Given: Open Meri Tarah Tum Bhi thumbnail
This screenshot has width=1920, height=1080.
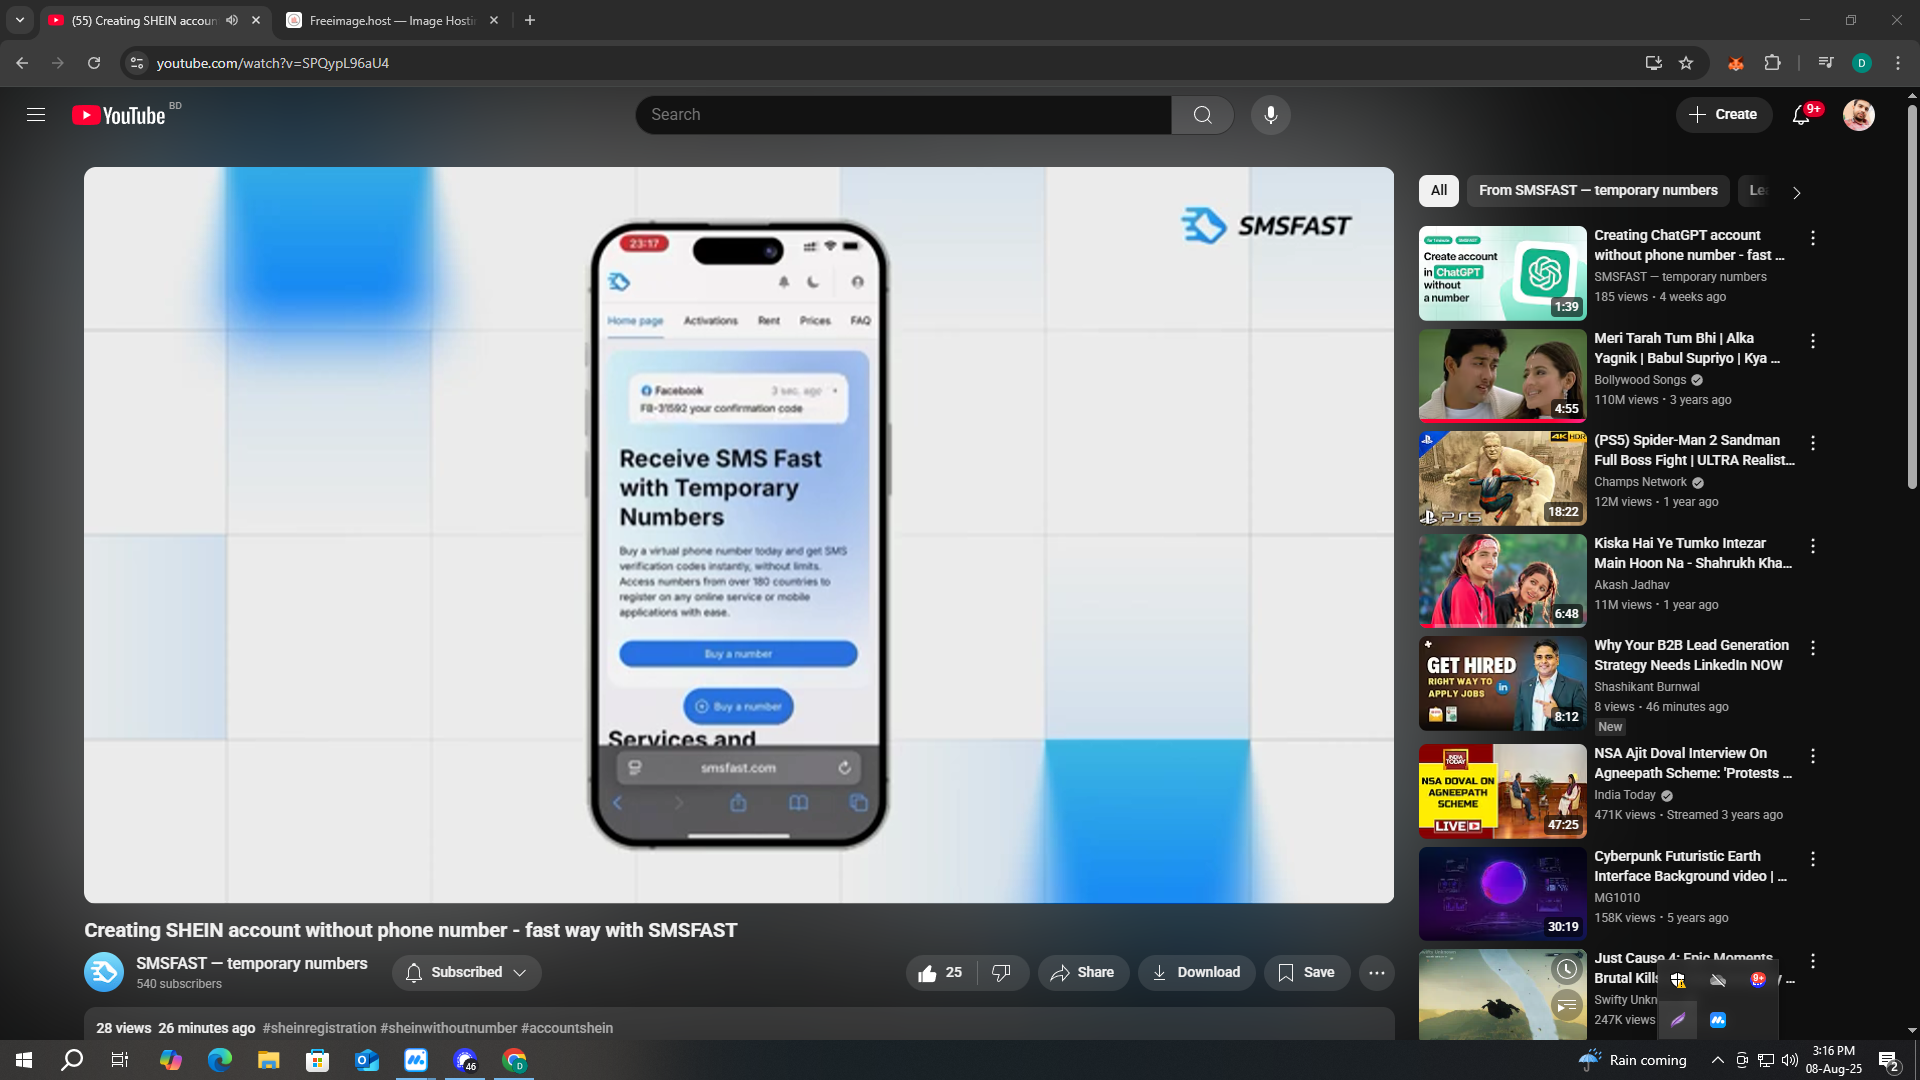Looking at the screenshot, I should coord(1502,376).
